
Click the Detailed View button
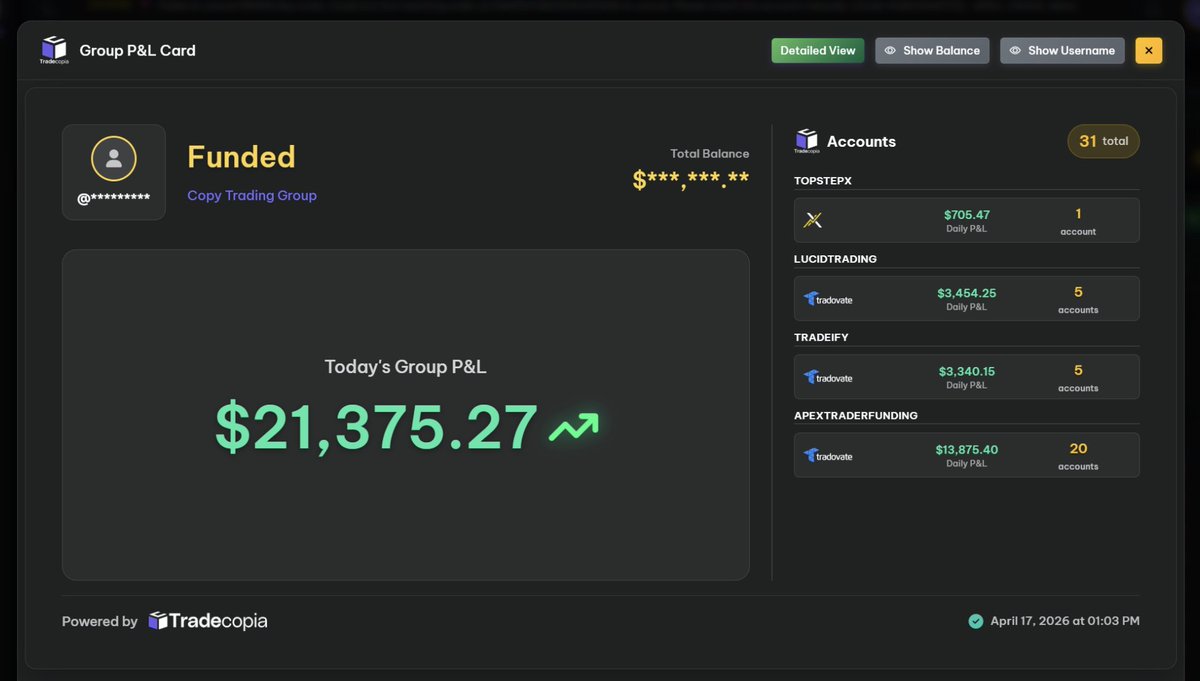(x=817, y=51)
